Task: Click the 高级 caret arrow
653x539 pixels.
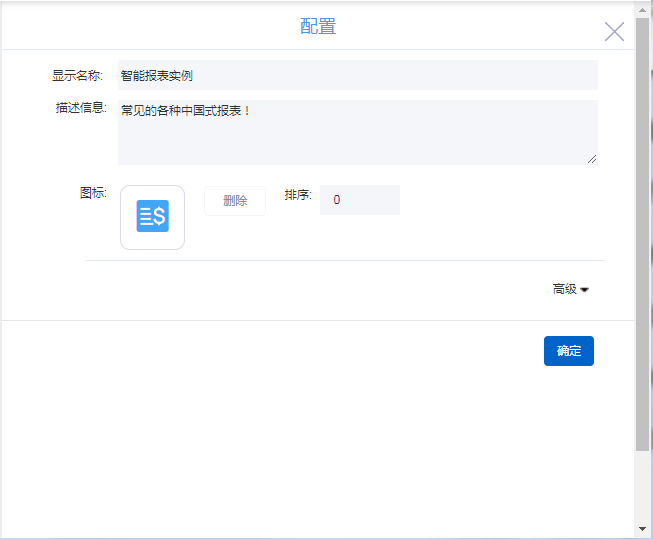Action: [x=585, y=290]
